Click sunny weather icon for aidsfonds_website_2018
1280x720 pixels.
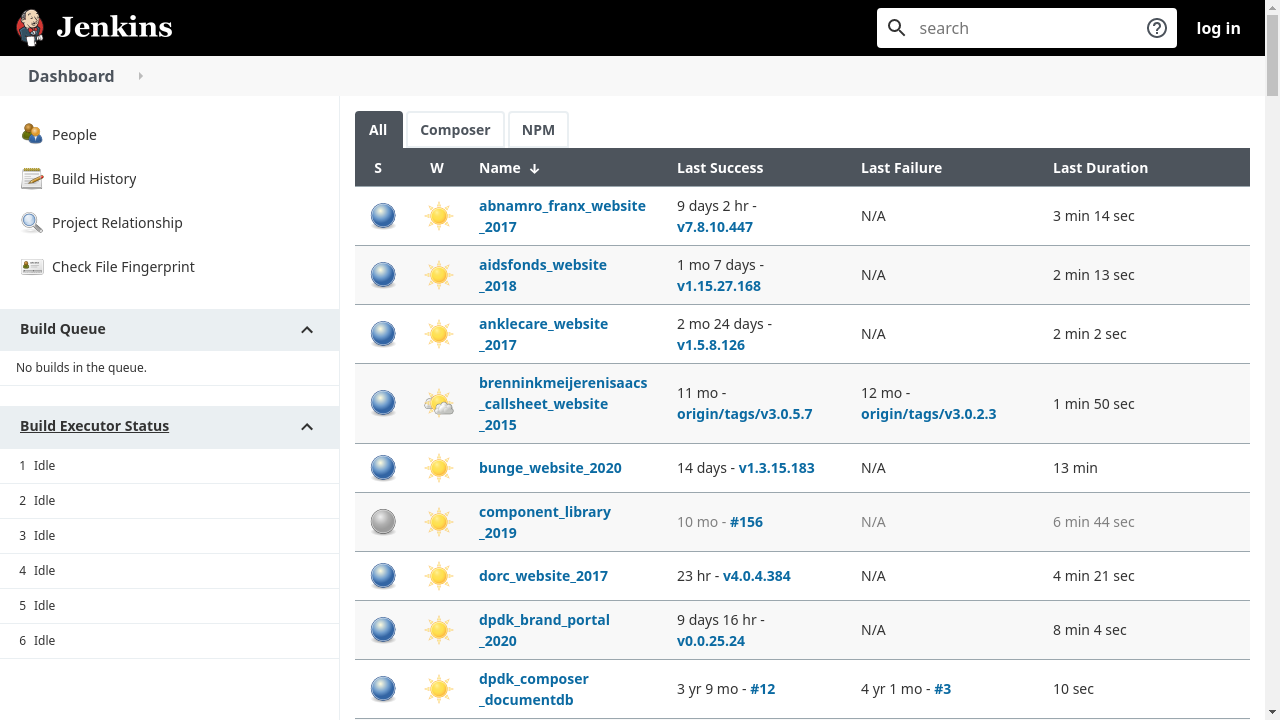438,275
